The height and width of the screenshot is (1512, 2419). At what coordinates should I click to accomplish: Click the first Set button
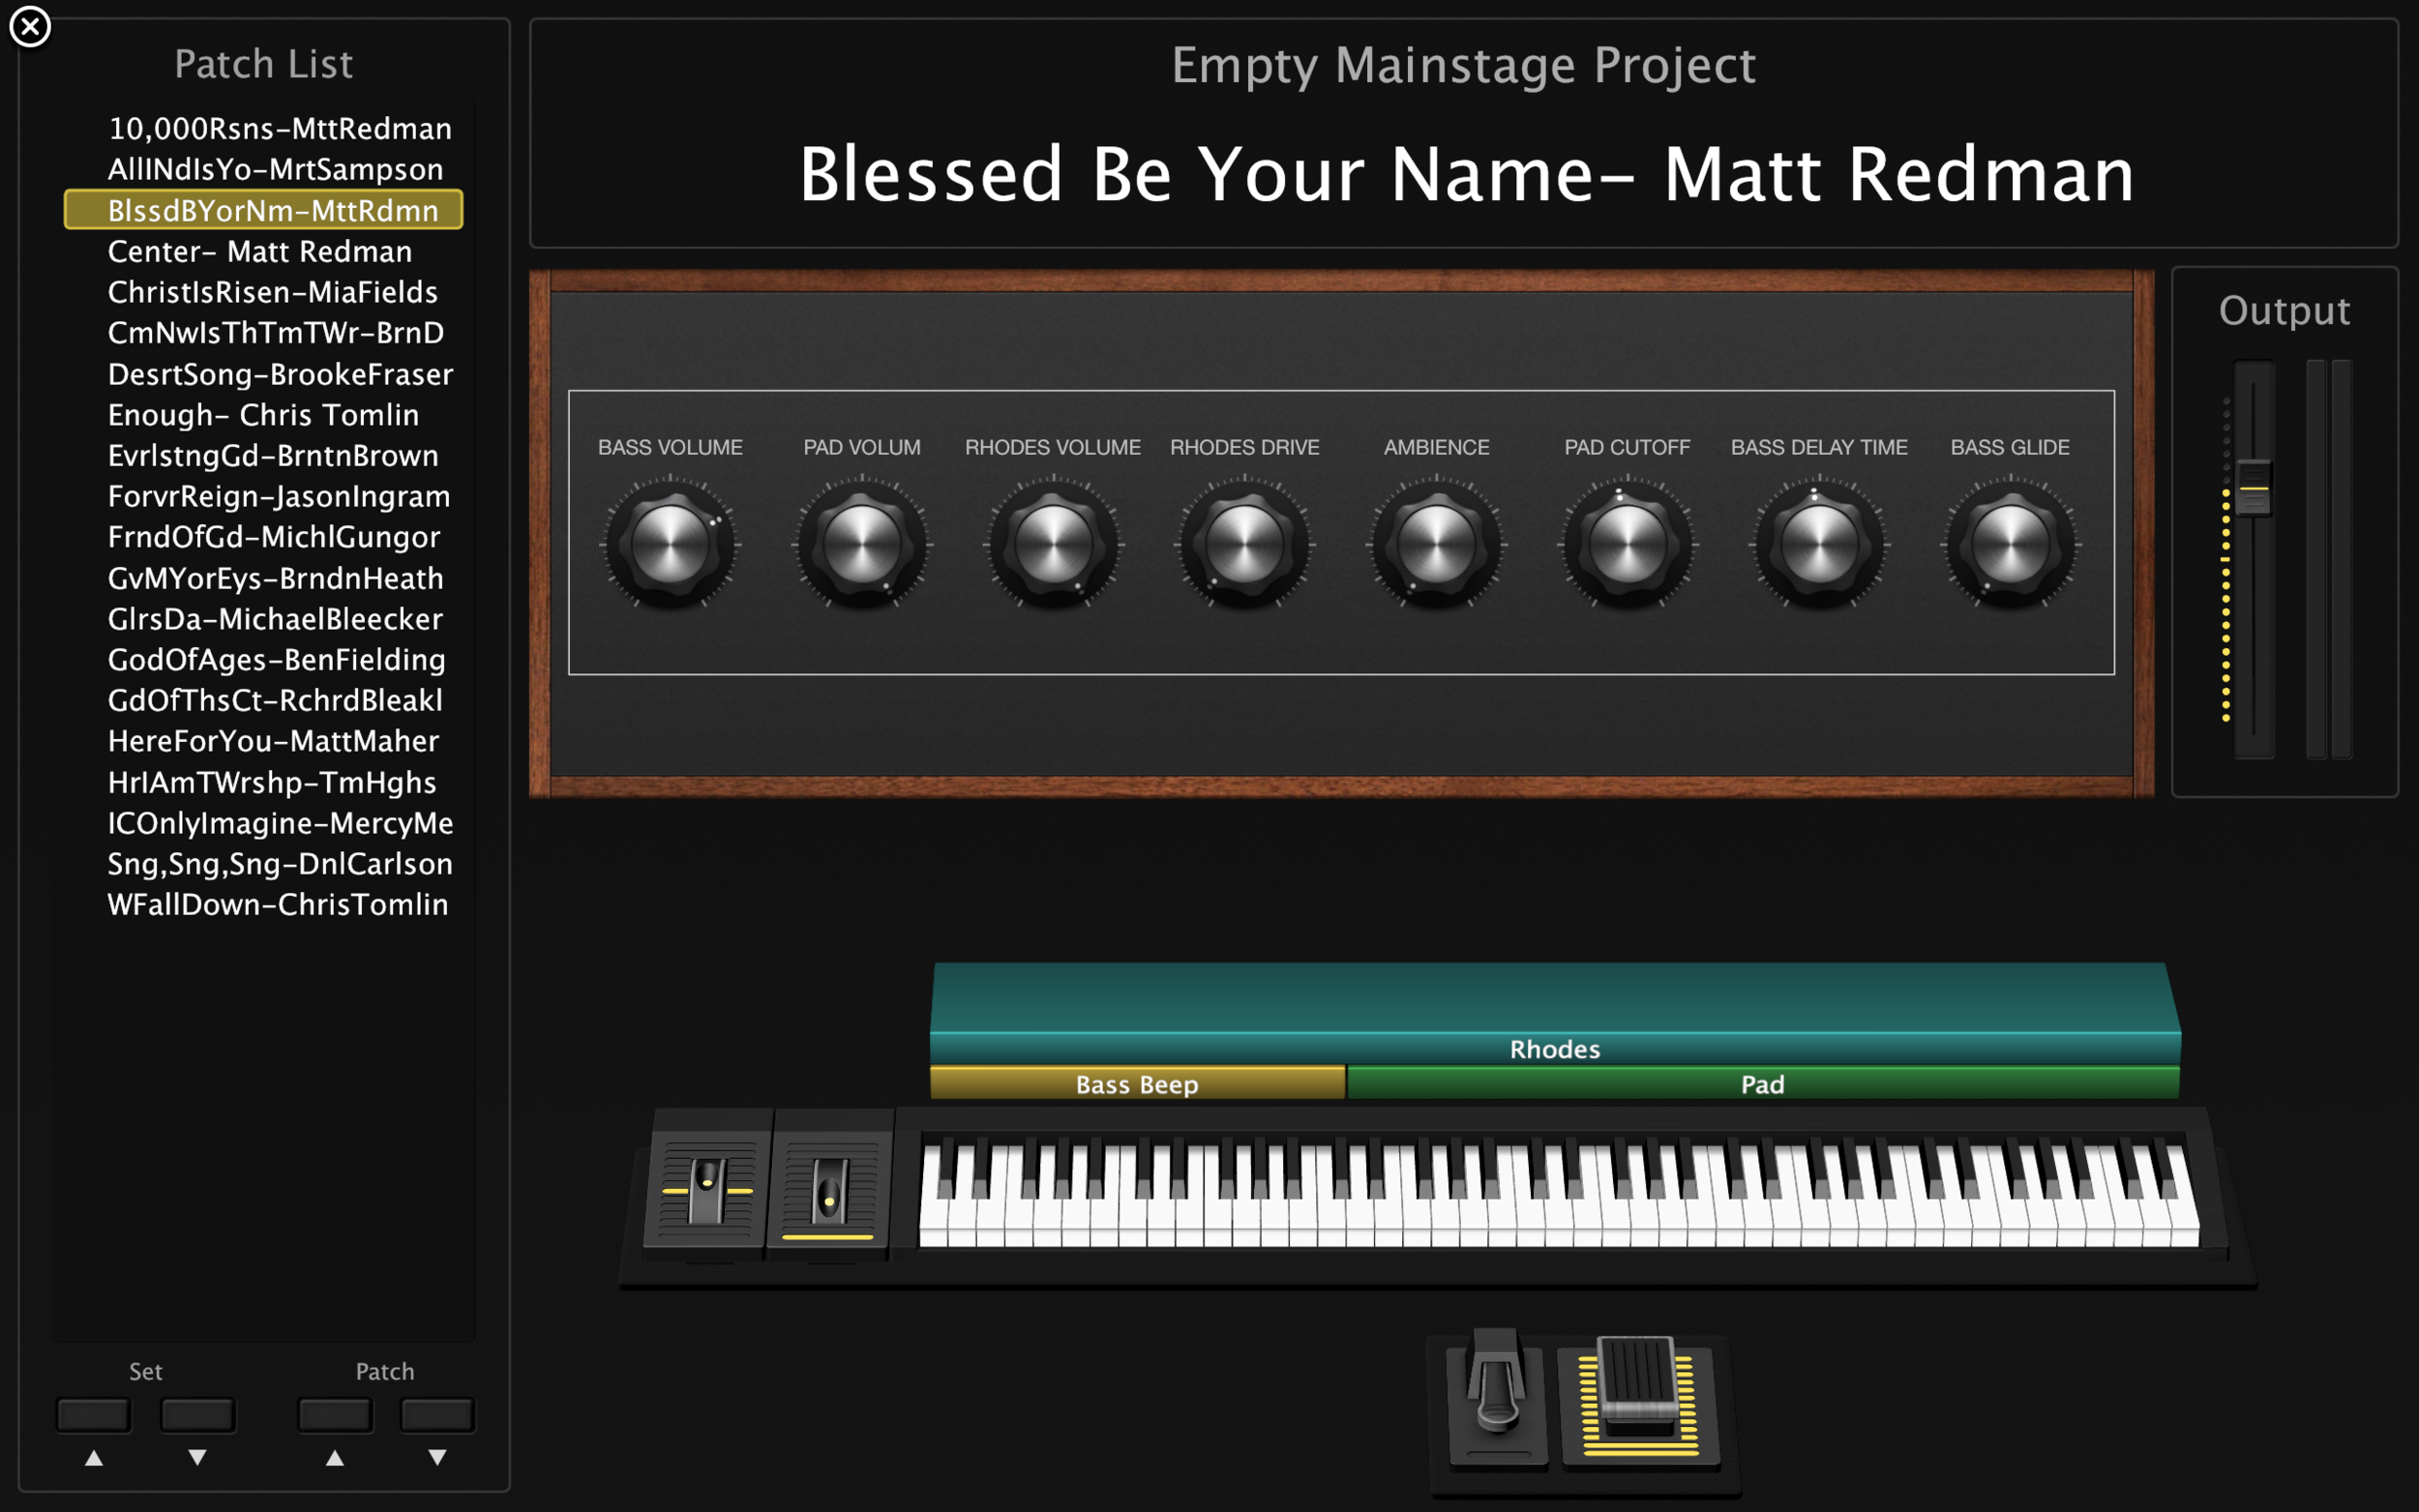click(94, 1414)
